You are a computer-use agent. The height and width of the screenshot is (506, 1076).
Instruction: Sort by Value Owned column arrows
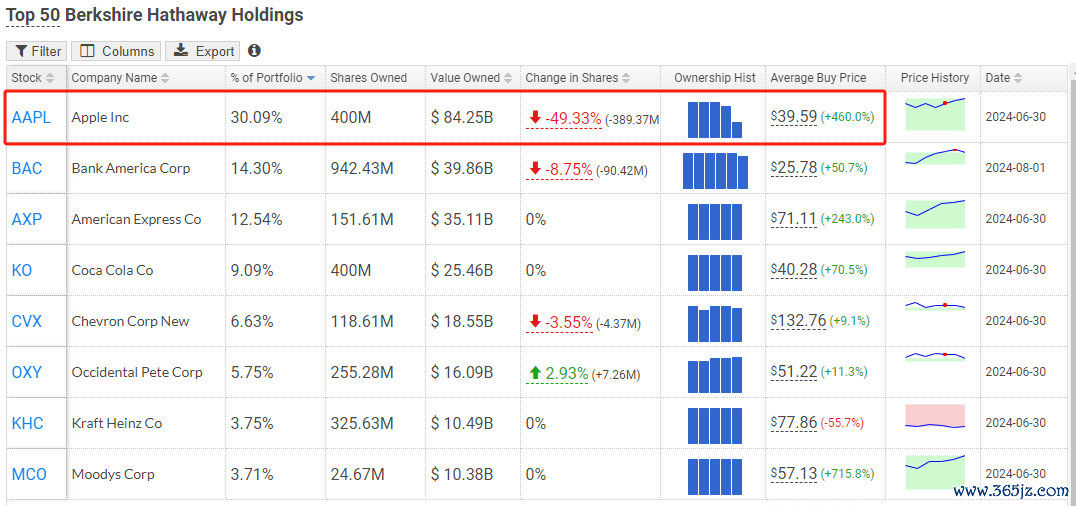point(508,78)
